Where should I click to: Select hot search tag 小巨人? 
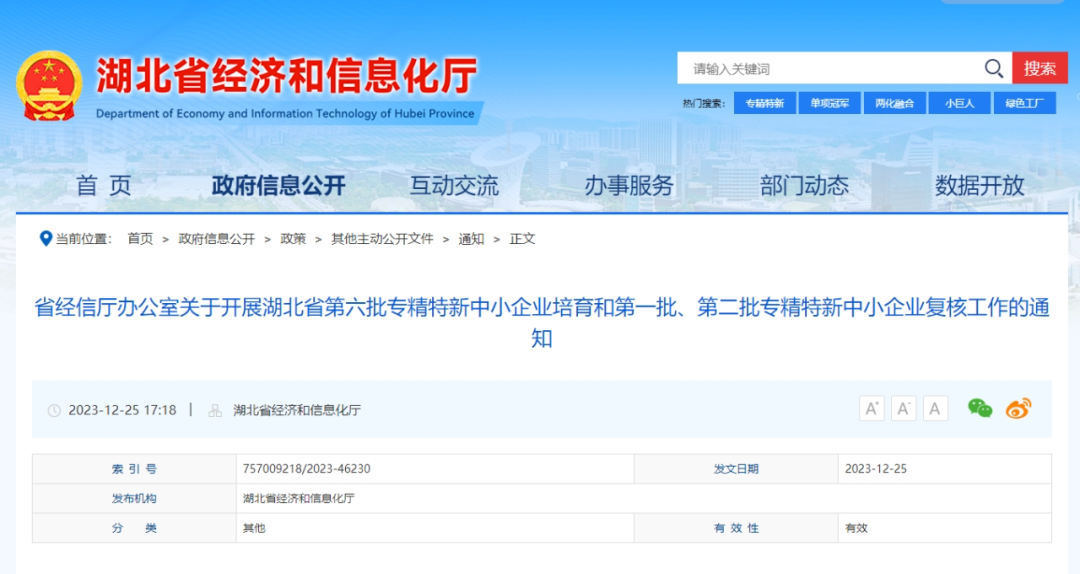click(959, 103)
